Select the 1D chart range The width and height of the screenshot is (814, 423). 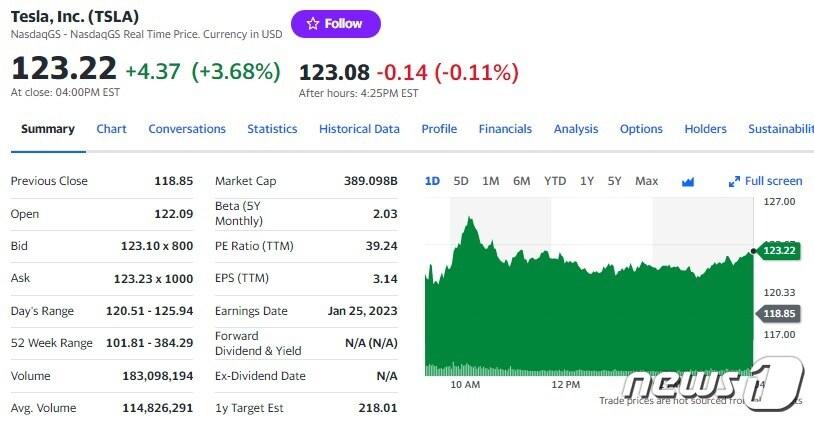coord(432,181)
